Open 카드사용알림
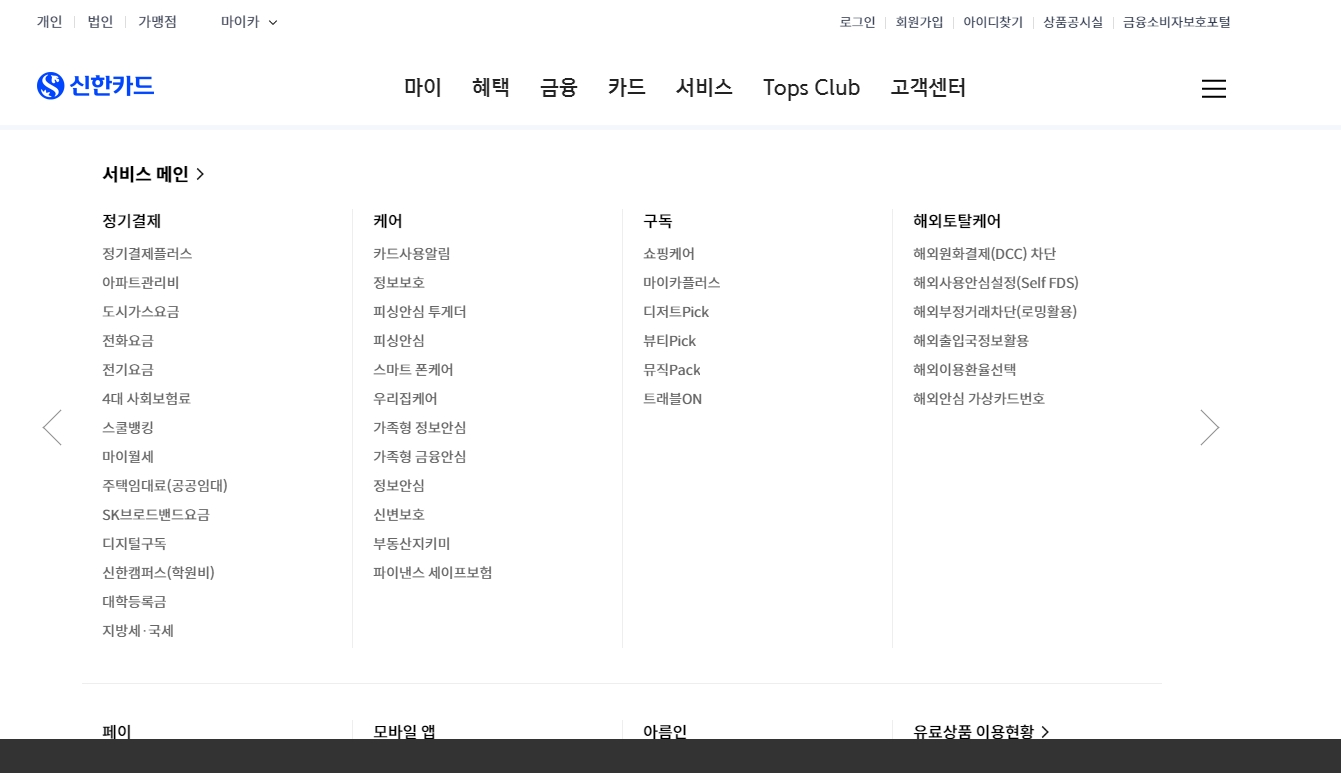 412,254
